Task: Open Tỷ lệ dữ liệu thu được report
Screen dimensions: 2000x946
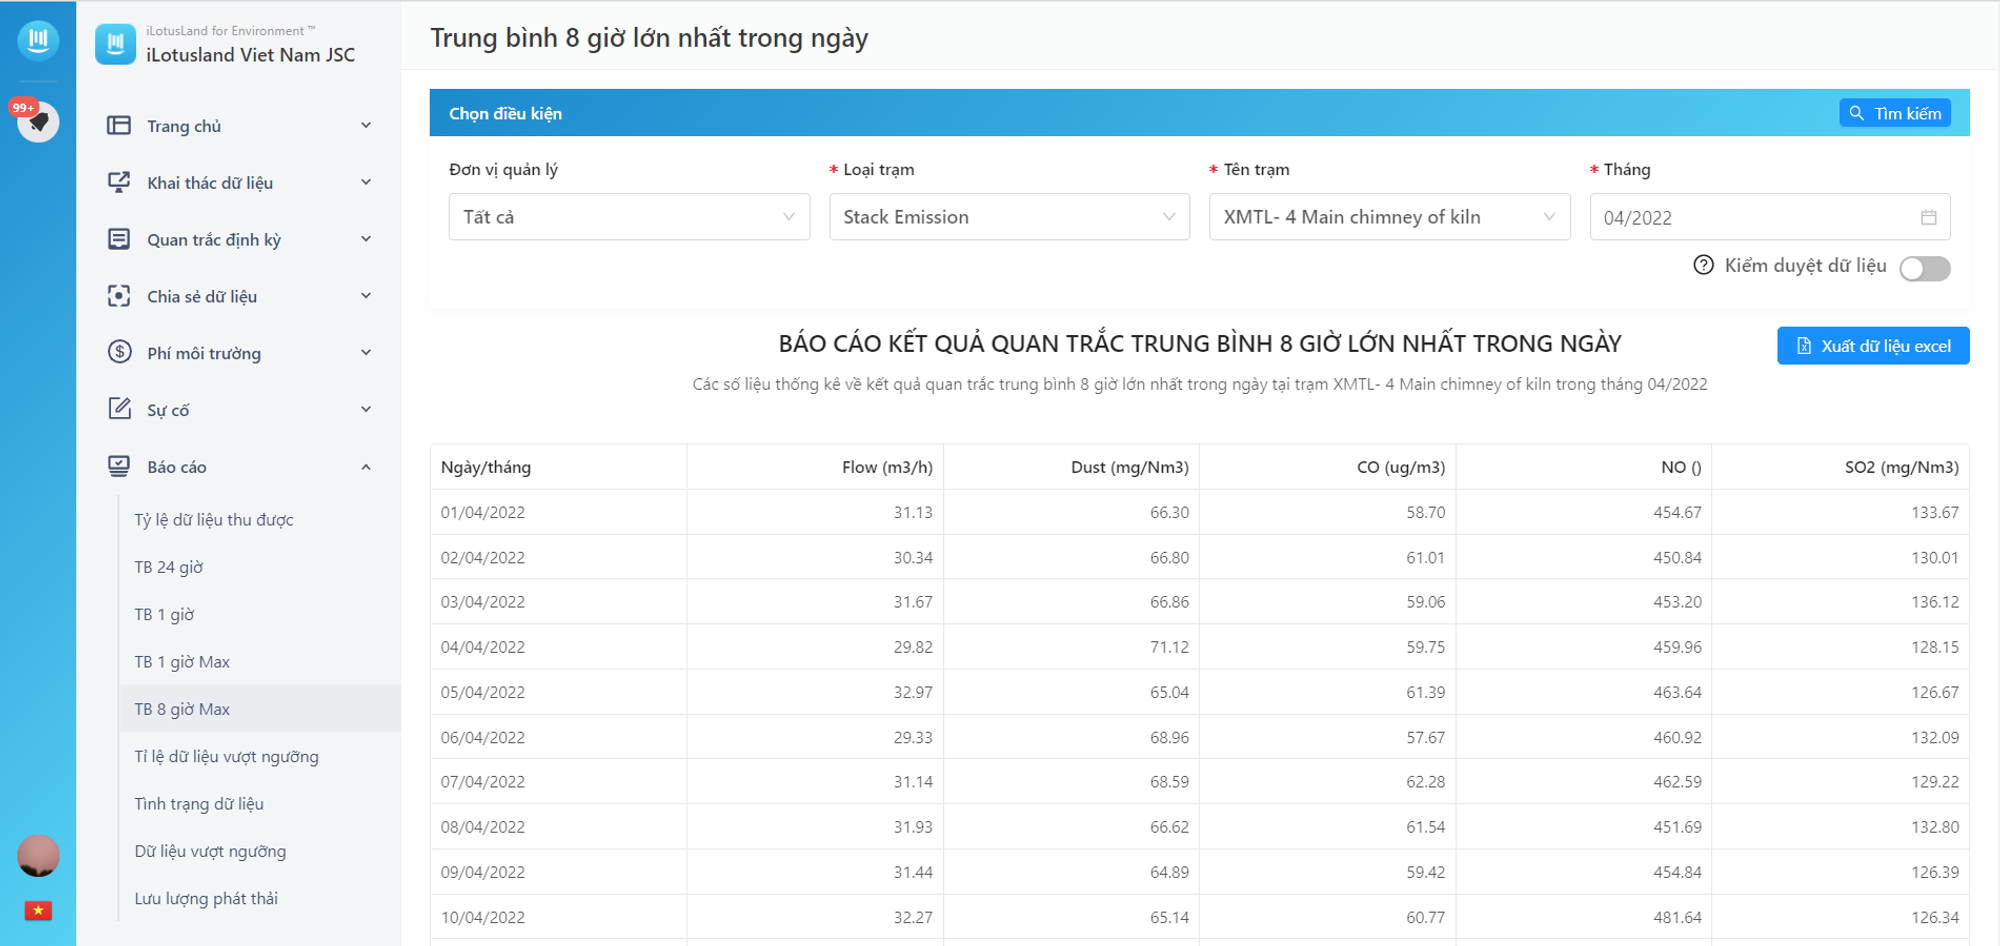Action: 214,520
